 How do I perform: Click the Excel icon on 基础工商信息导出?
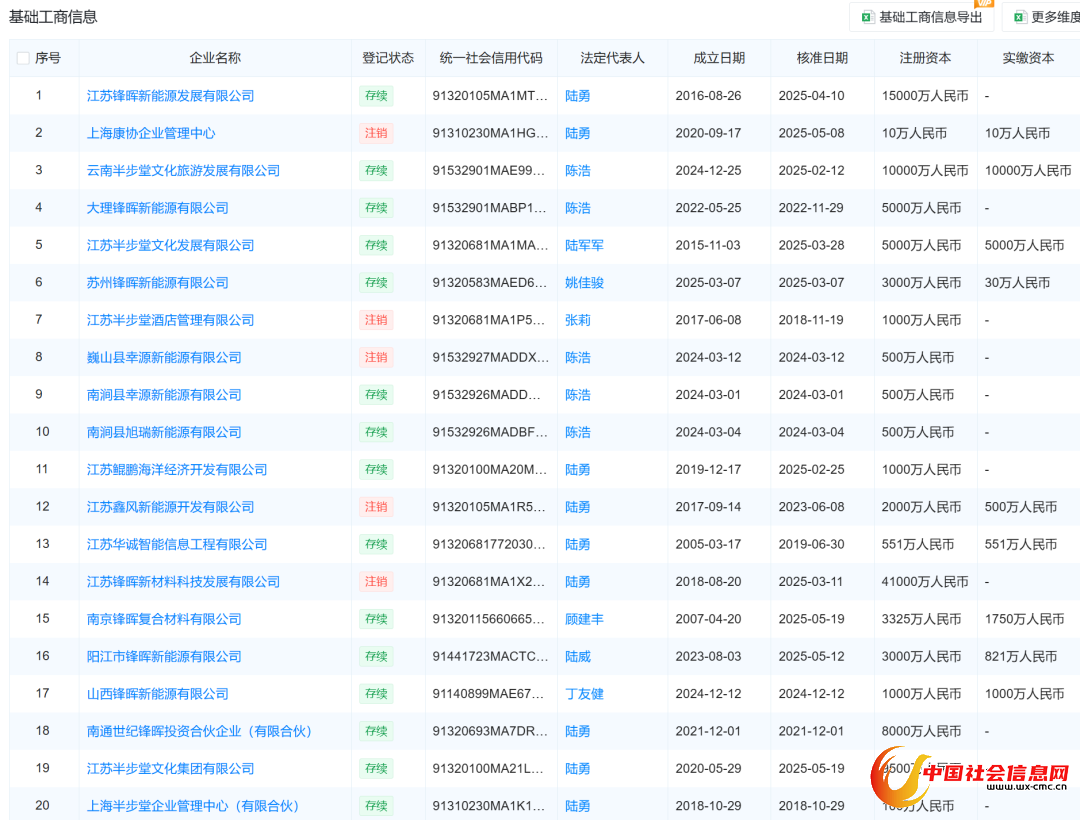tap(868, 17)
